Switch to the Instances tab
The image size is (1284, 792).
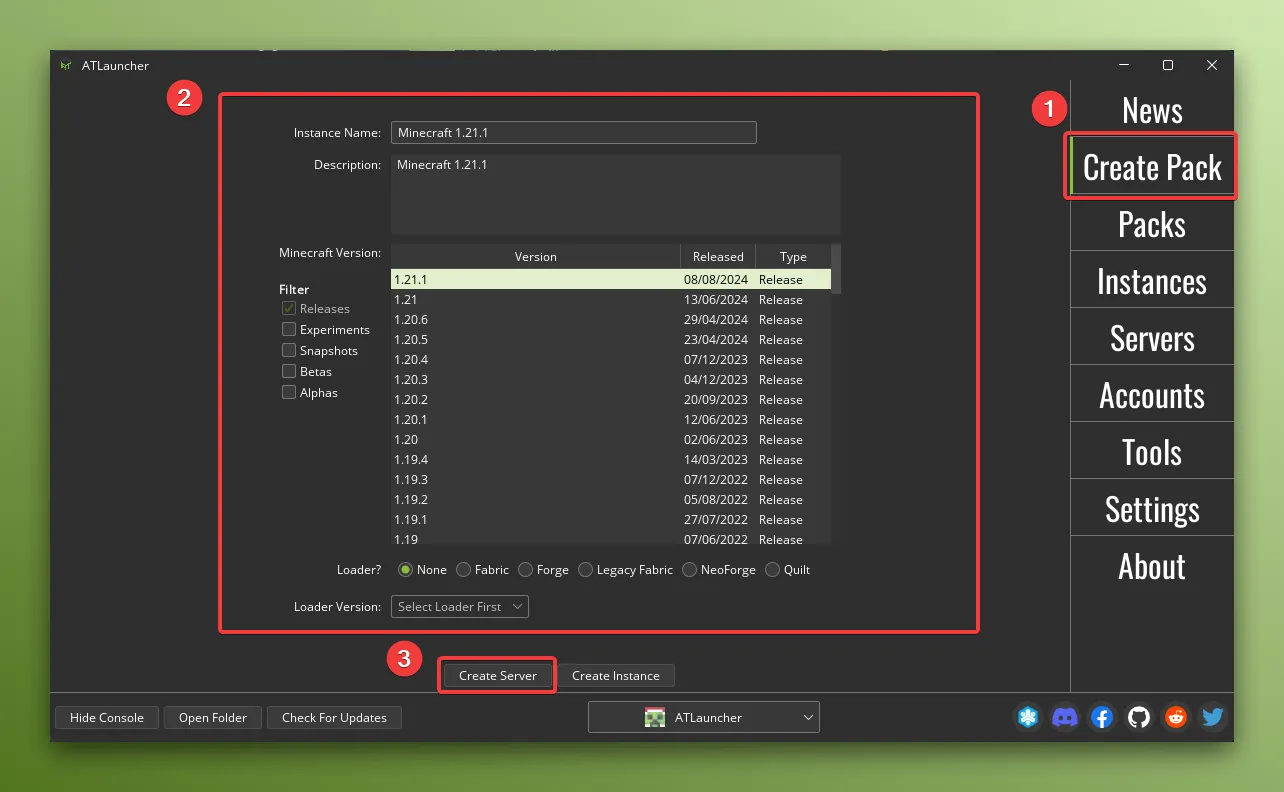(x=1151, y=281)
